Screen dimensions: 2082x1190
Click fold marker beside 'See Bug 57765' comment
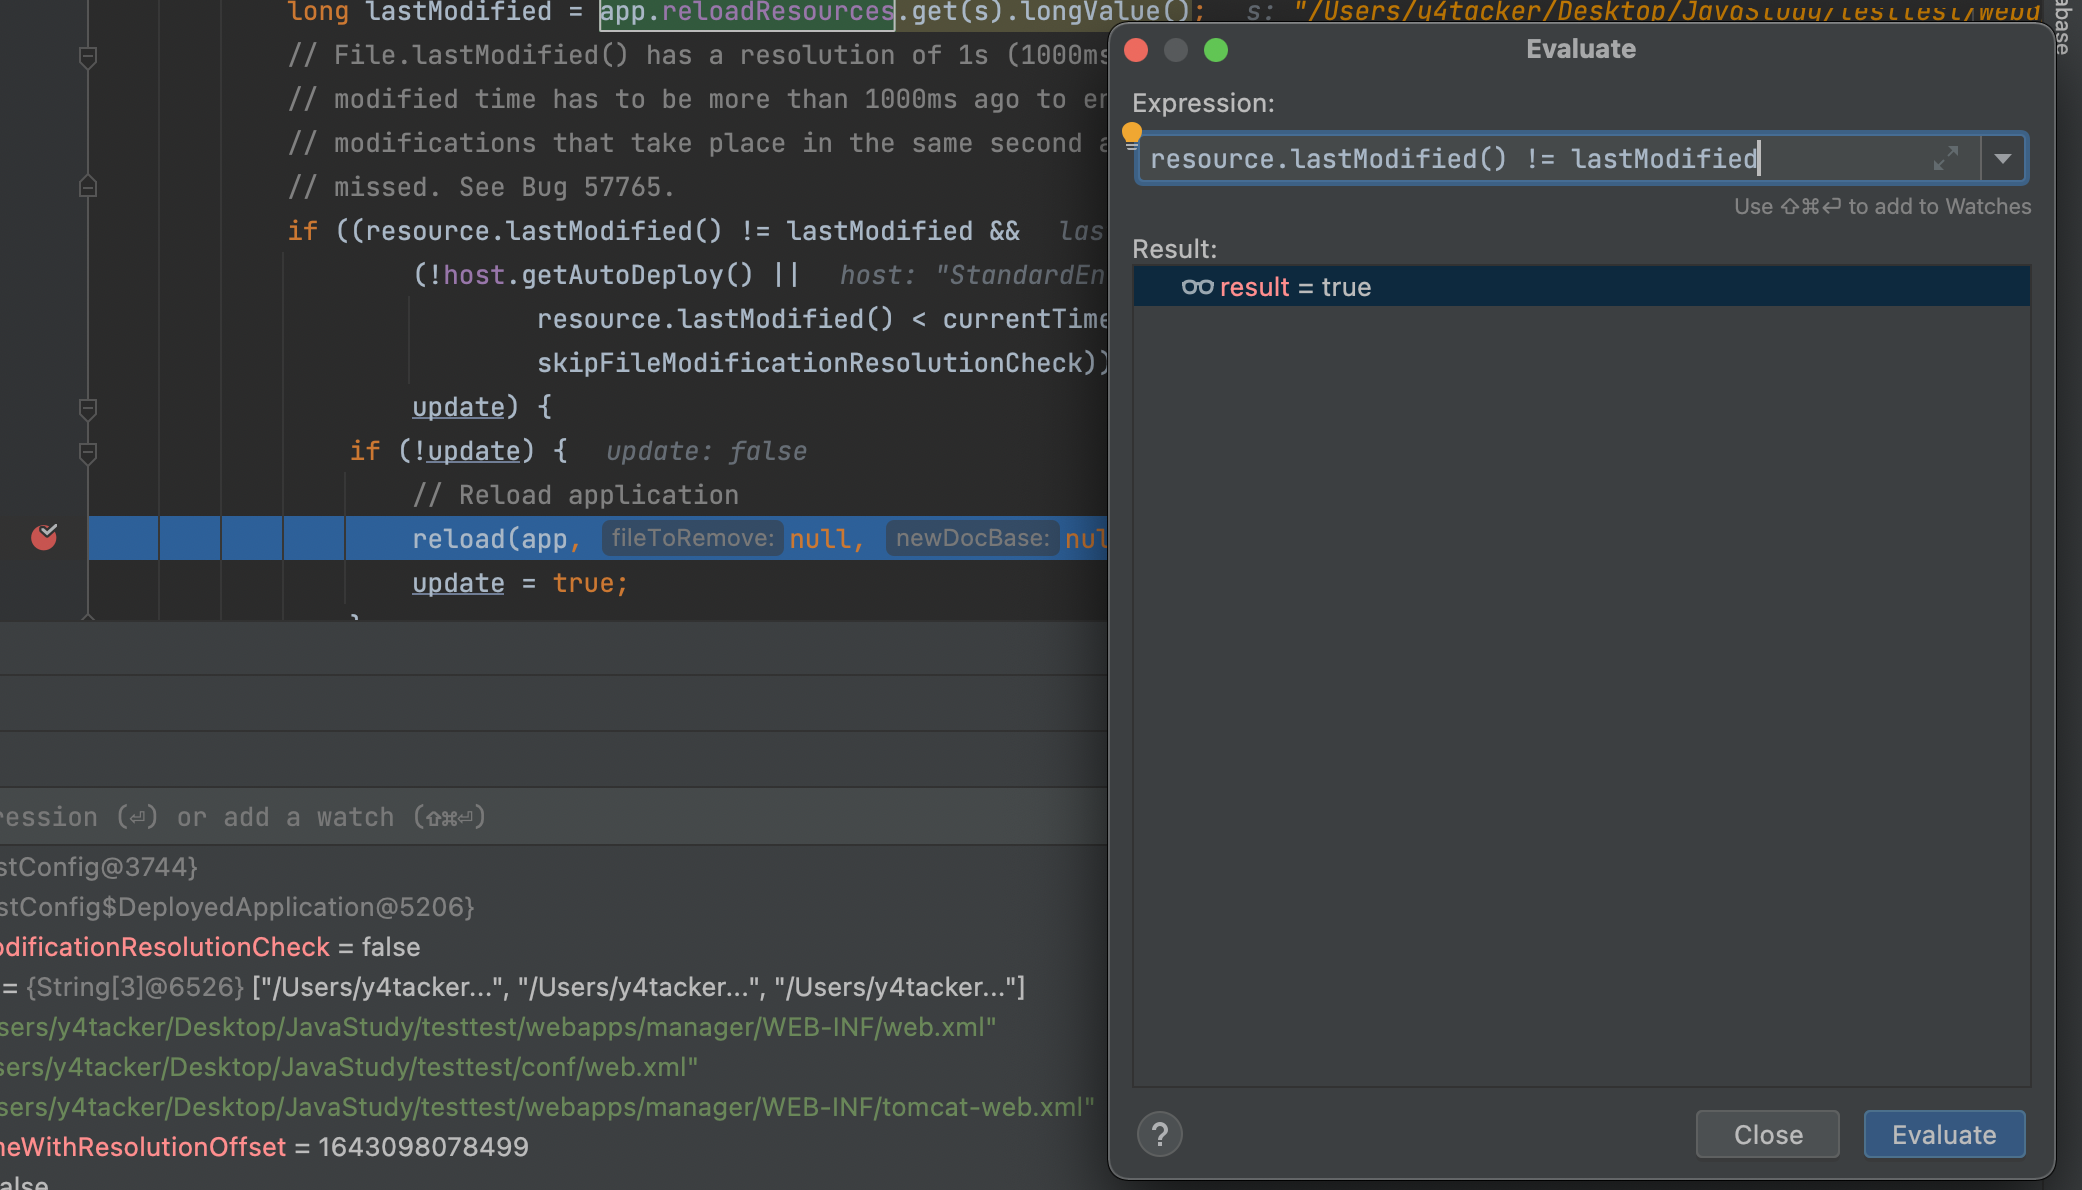click(x=88, y=187)
